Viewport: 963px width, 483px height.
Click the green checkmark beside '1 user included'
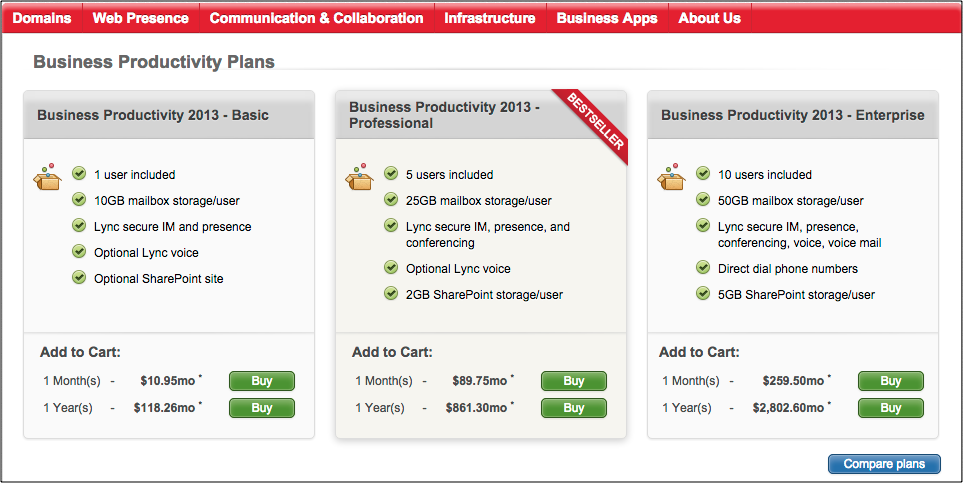pyautogui.click(x=79, y=174)
